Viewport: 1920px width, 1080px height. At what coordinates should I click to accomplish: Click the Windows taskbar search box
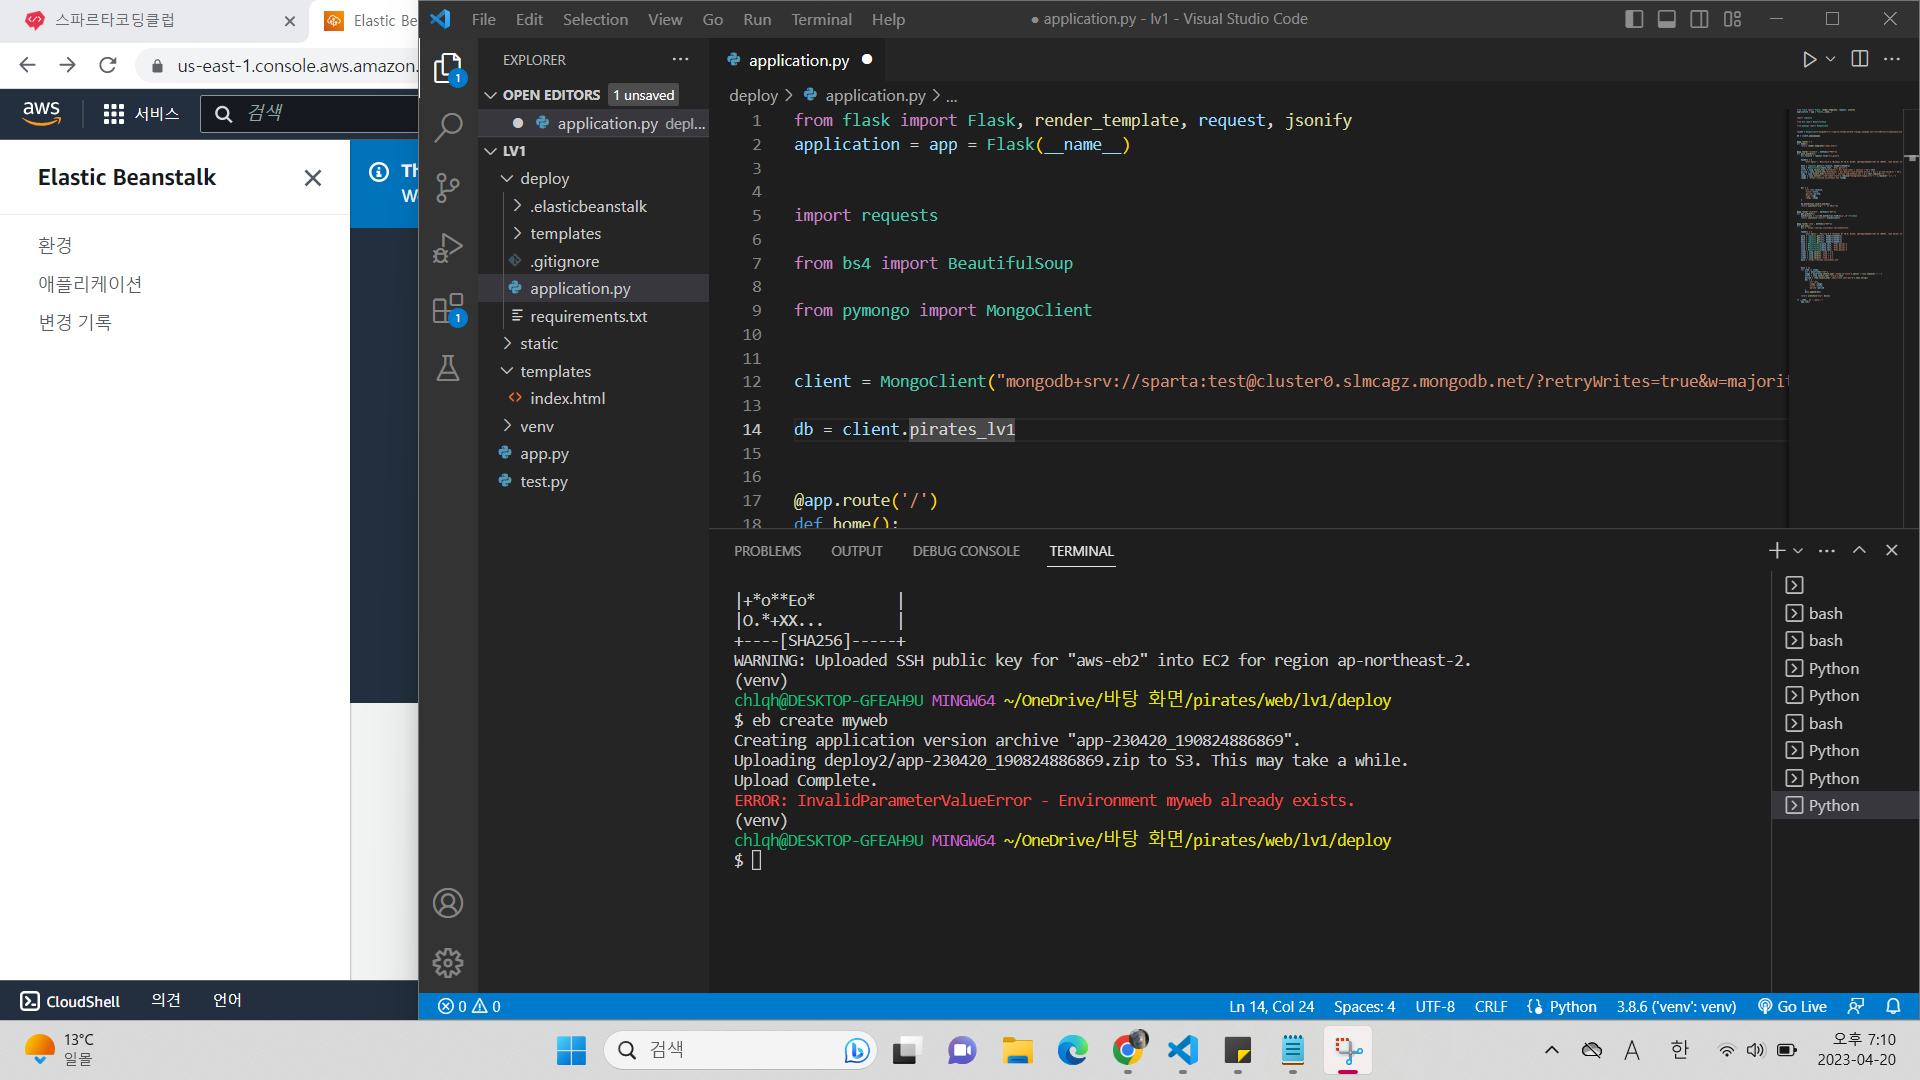(x=740, y=1050)
